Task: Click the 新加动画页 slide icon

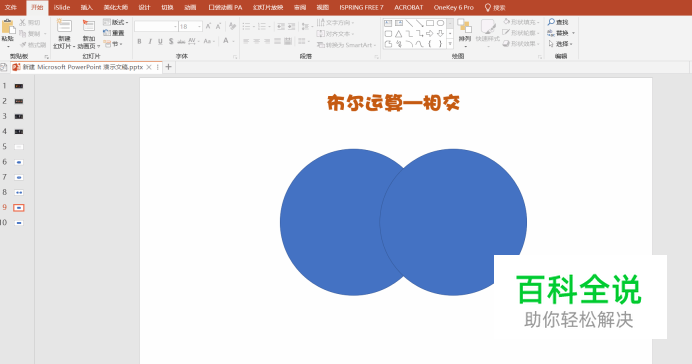Action: pos(88,26)
